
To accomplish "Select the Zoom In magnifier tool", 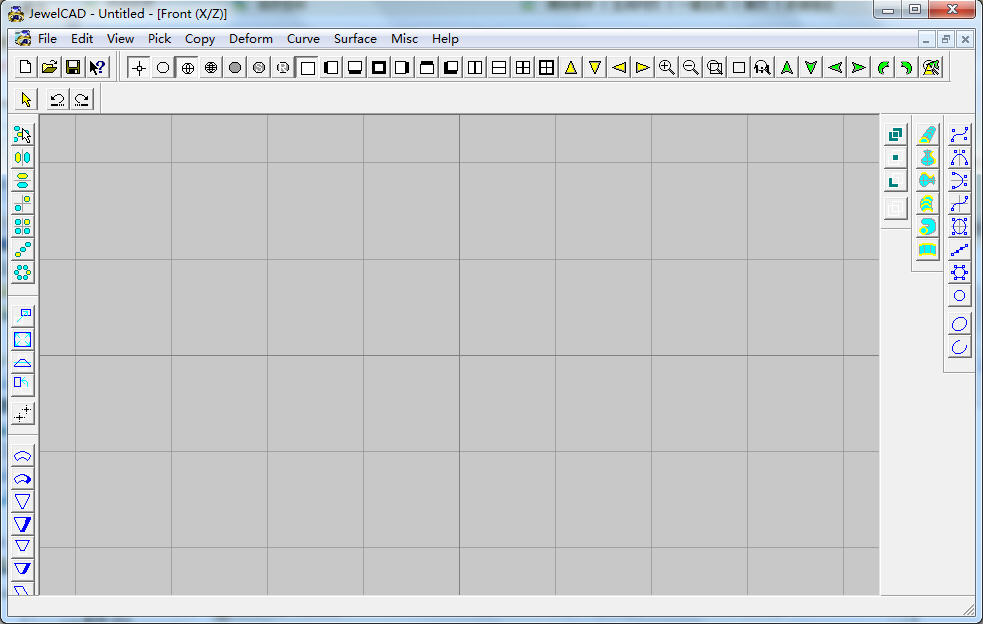I will pos(667,67).
